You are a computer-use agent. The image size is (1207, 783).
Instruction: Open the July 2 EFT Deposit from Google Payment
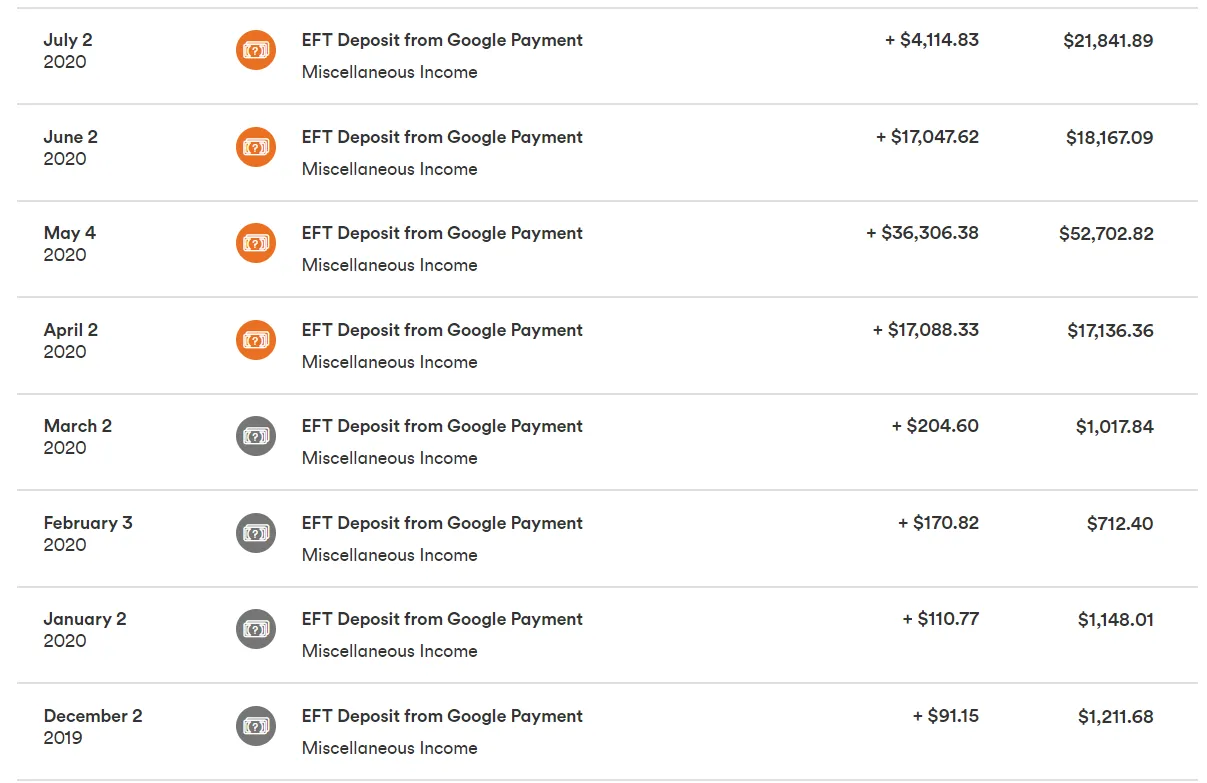click(442, 40)
